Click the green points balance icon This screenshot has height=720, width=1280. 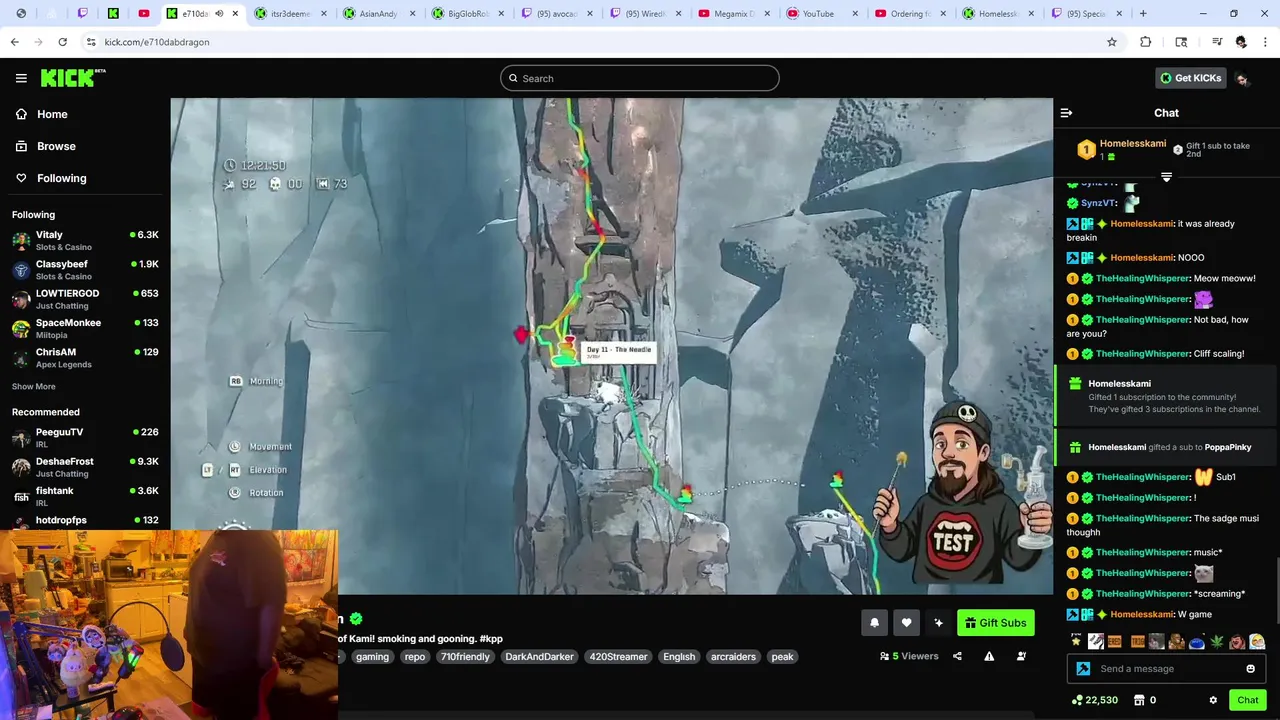coord(1077,700)
